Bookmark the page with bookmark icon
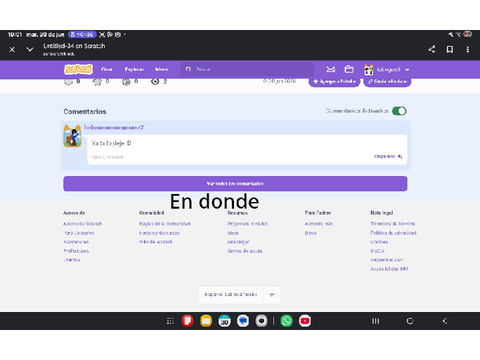The image size is (480, 360). (450, 49)
